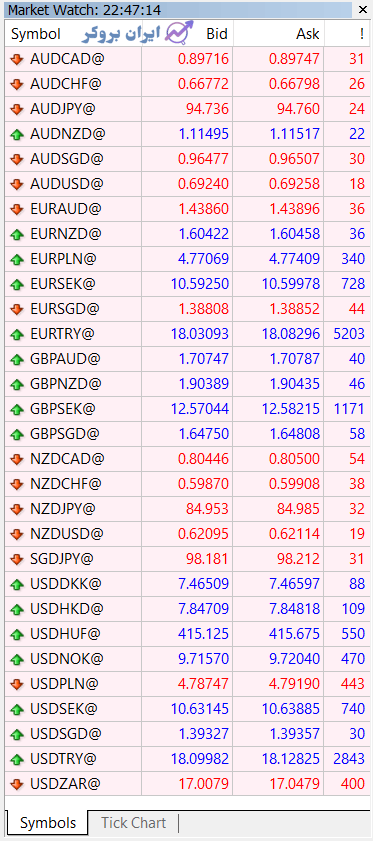Click the Iran Broker logo in header
The image size is (373, 841).
point(138,34)
